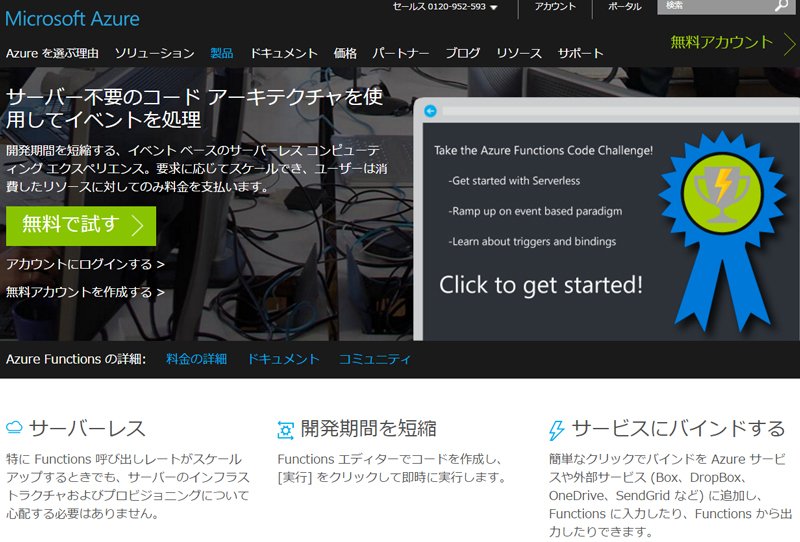Click the Microsoft Azure logo
The height and width of the screenshot is (542, 800).
pos(72,19)
